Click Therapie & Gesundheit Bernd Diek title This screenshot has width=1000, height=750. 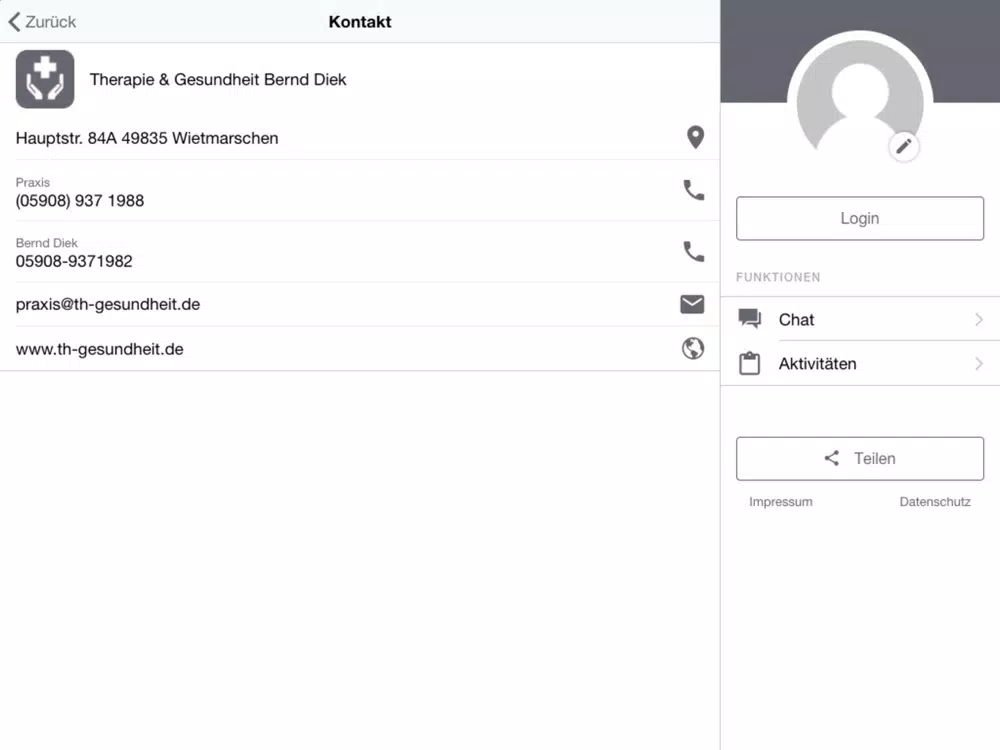tap(218, 80)
